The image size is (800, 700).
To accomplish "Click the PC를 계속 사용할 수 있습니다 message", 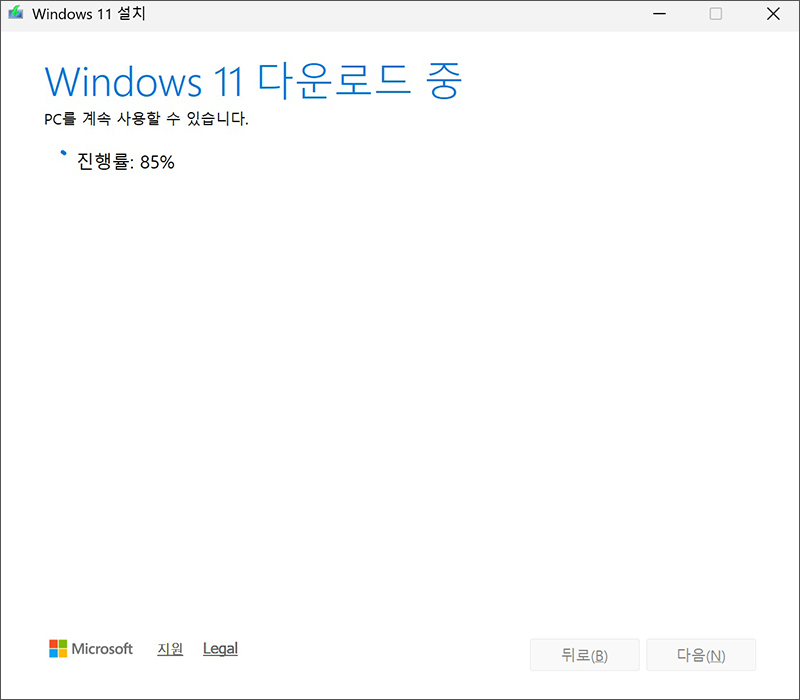I will [146, 119].
